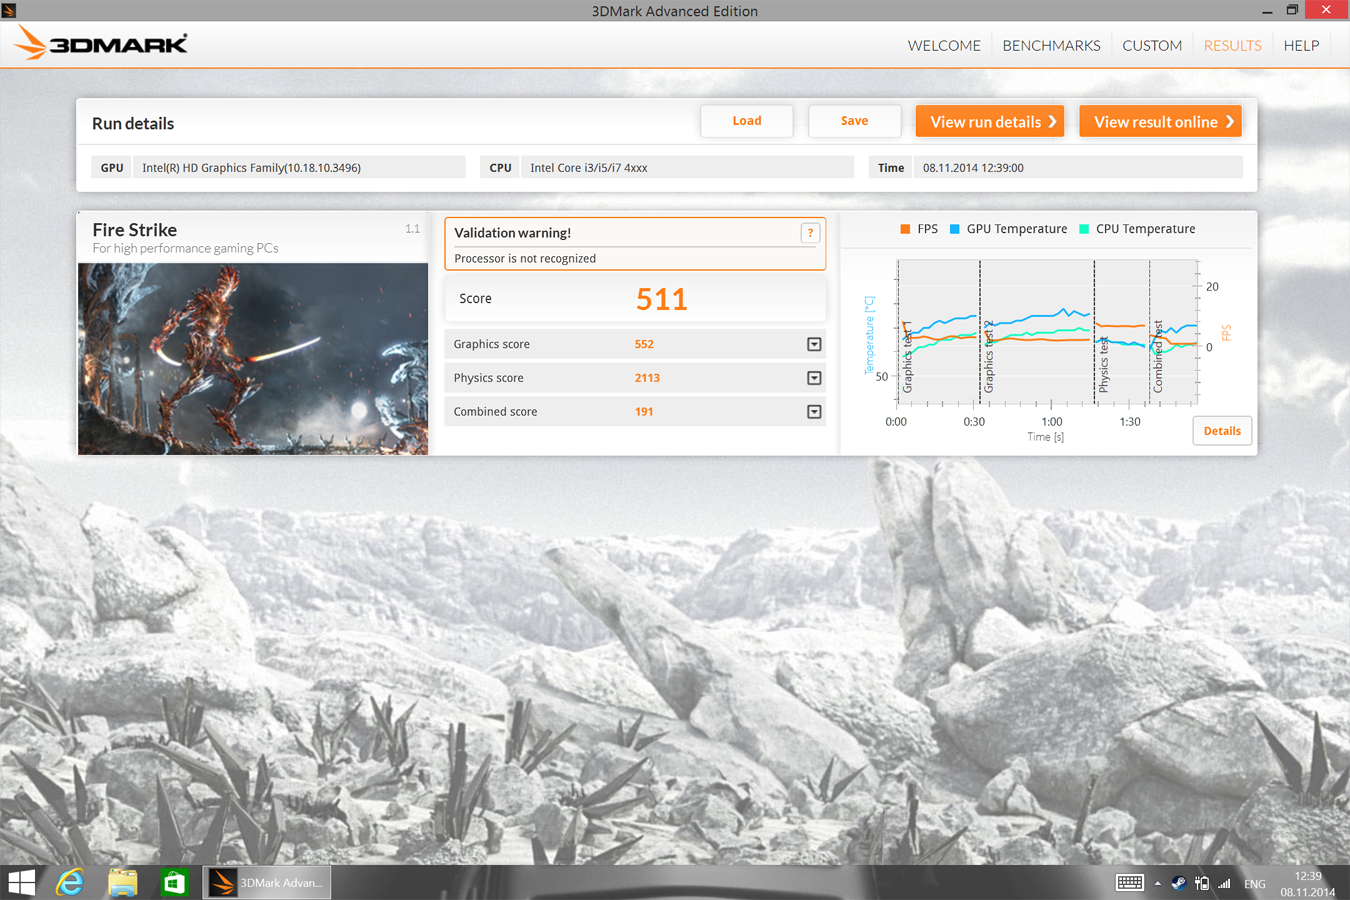1350x900 pixels.
Task: Expand the Physics score details
Action: point(814,378)
